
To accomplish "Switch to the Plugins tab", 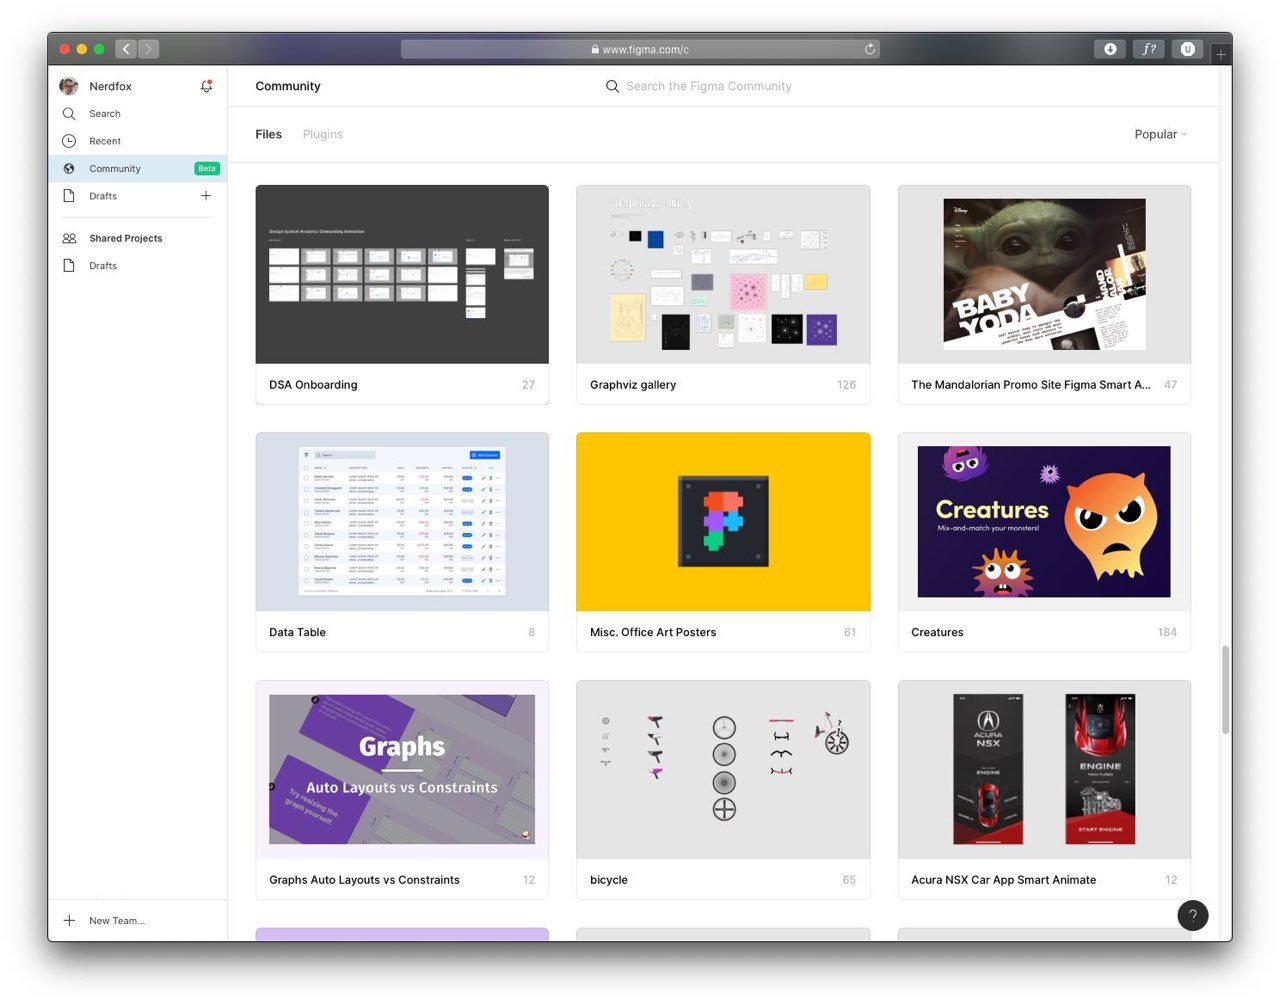I will tap(322, 134).
